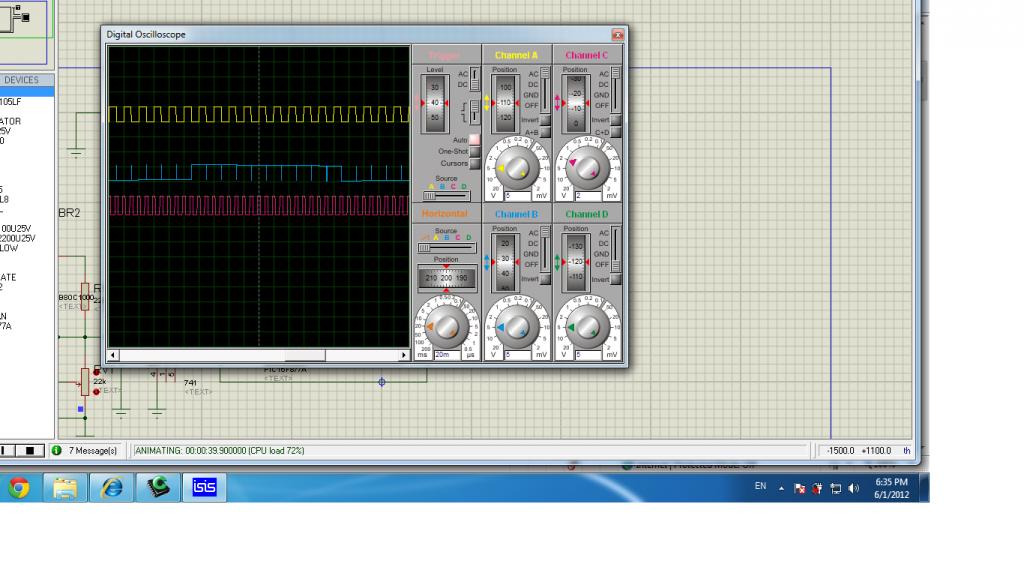Click the Channel A voltage value field

click(518, 196)
